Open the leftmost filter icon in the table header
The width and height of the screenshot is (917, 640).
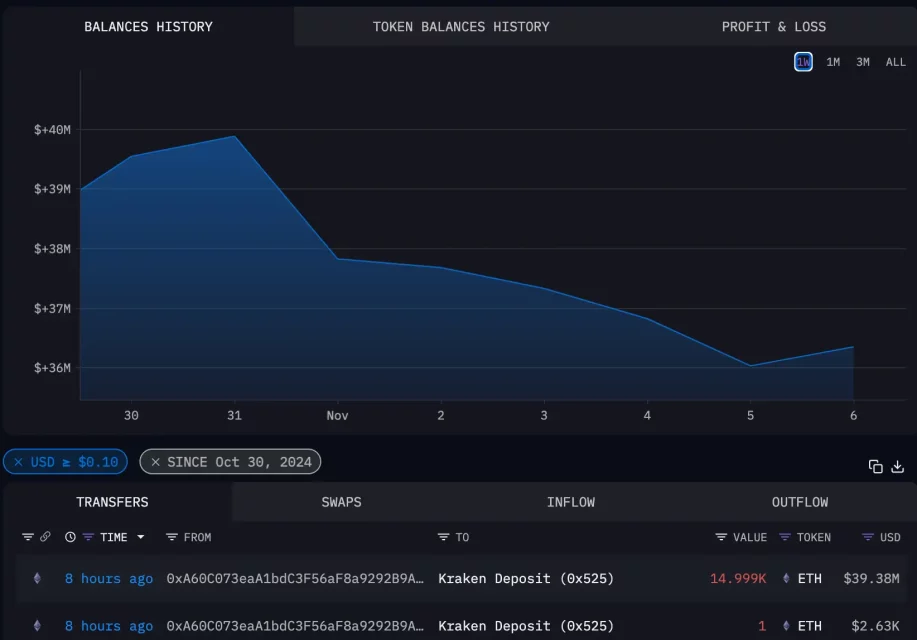click(x=27, y=537)
